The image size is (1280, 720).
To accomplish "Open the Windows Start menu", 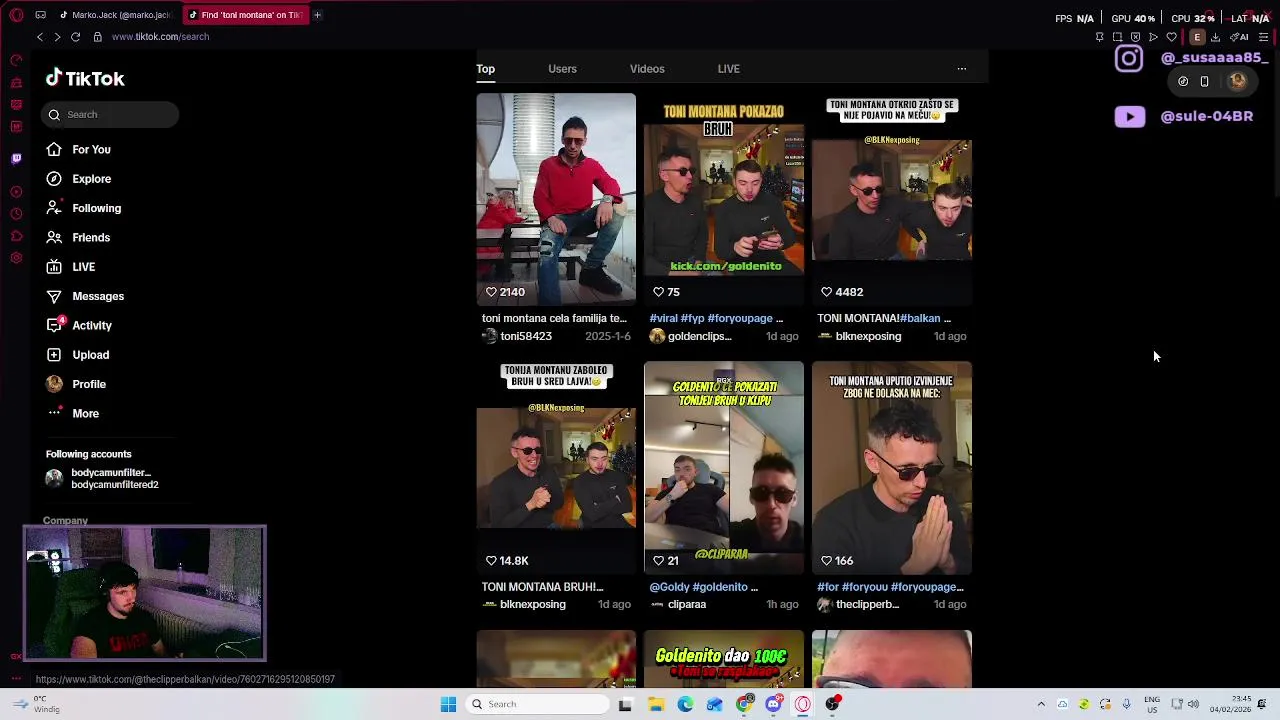I will coord(448,704).
